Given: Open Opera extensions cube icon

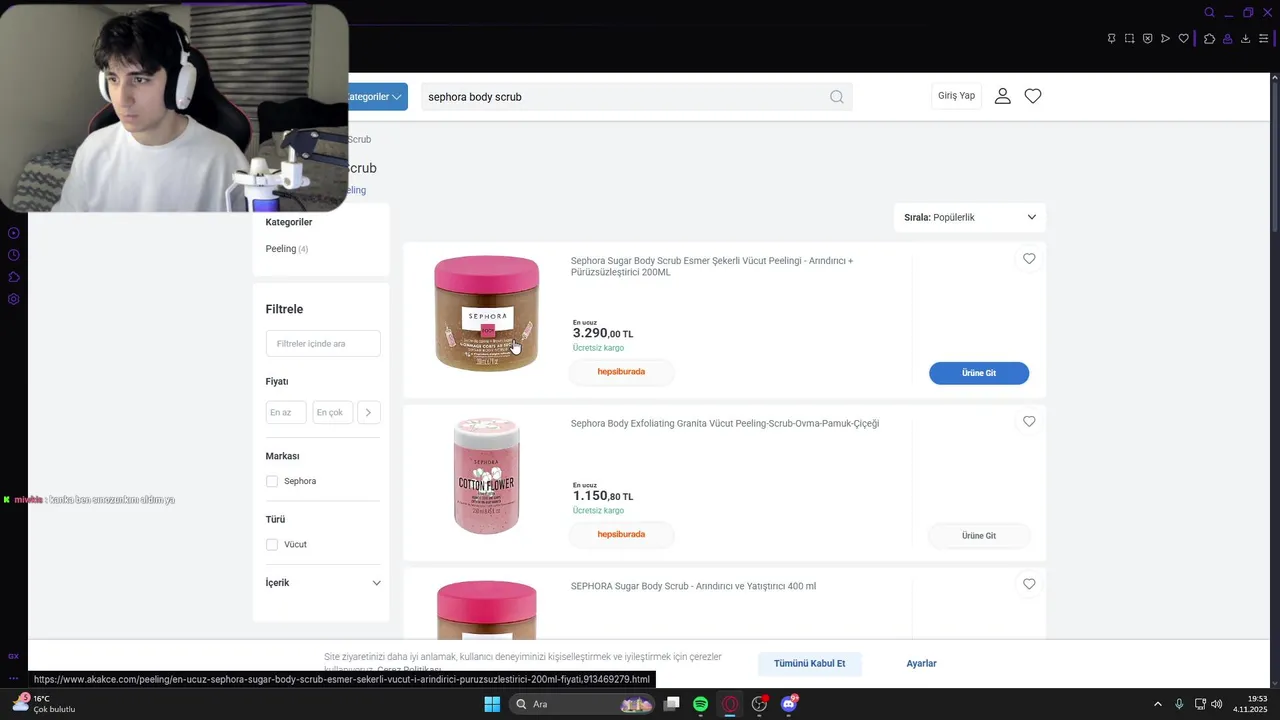Looking at the screenshot, I should point(1209,39).
